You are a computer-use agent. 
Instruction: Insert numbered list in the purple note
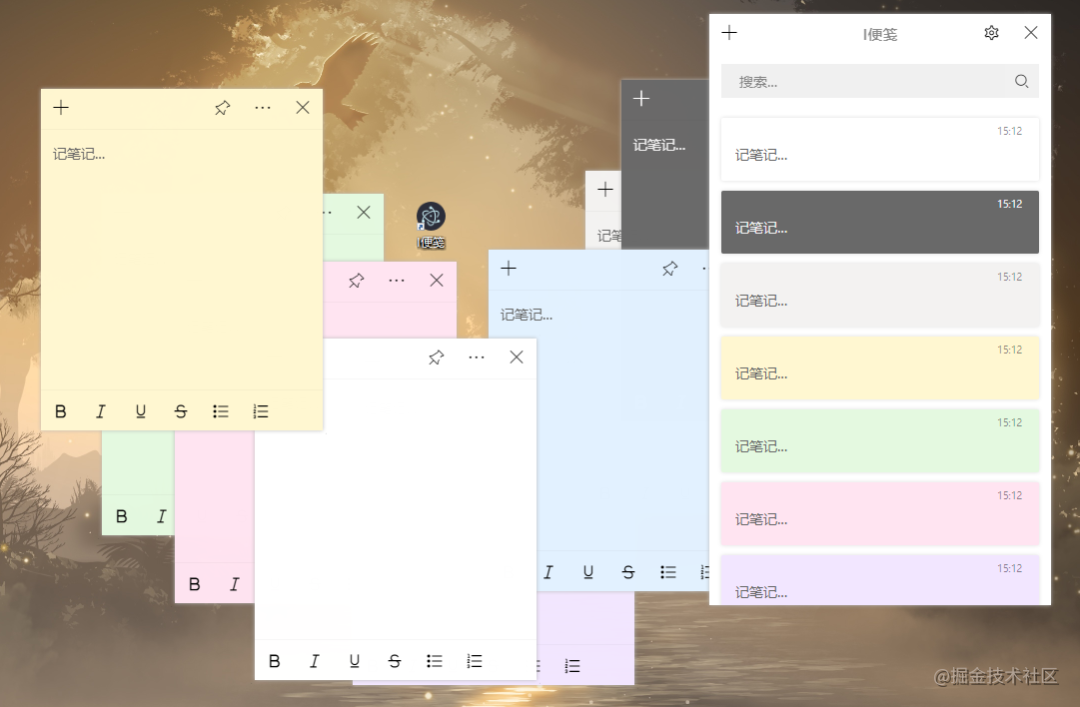[572, 666]
